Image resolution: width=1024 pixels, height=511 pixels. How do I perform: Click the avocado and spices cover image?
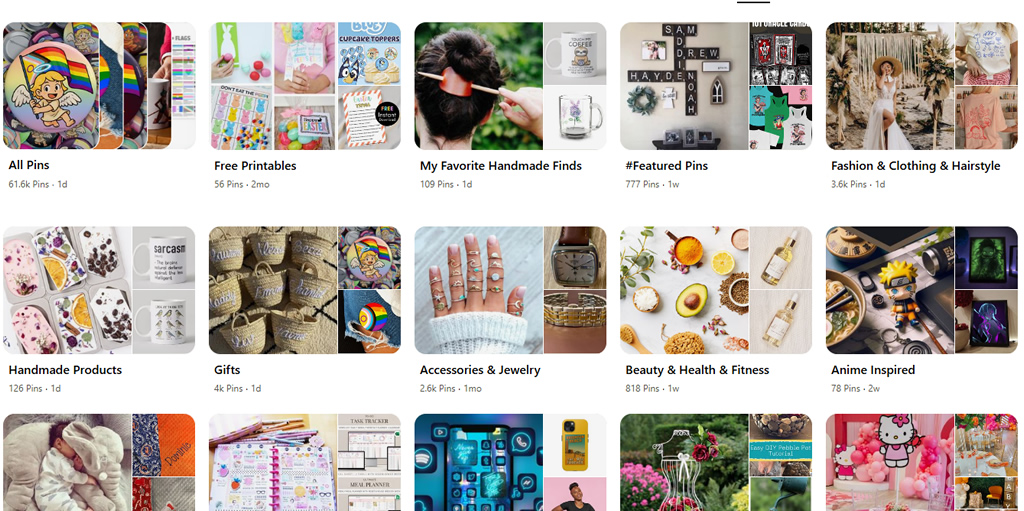[x=684, y=290]
